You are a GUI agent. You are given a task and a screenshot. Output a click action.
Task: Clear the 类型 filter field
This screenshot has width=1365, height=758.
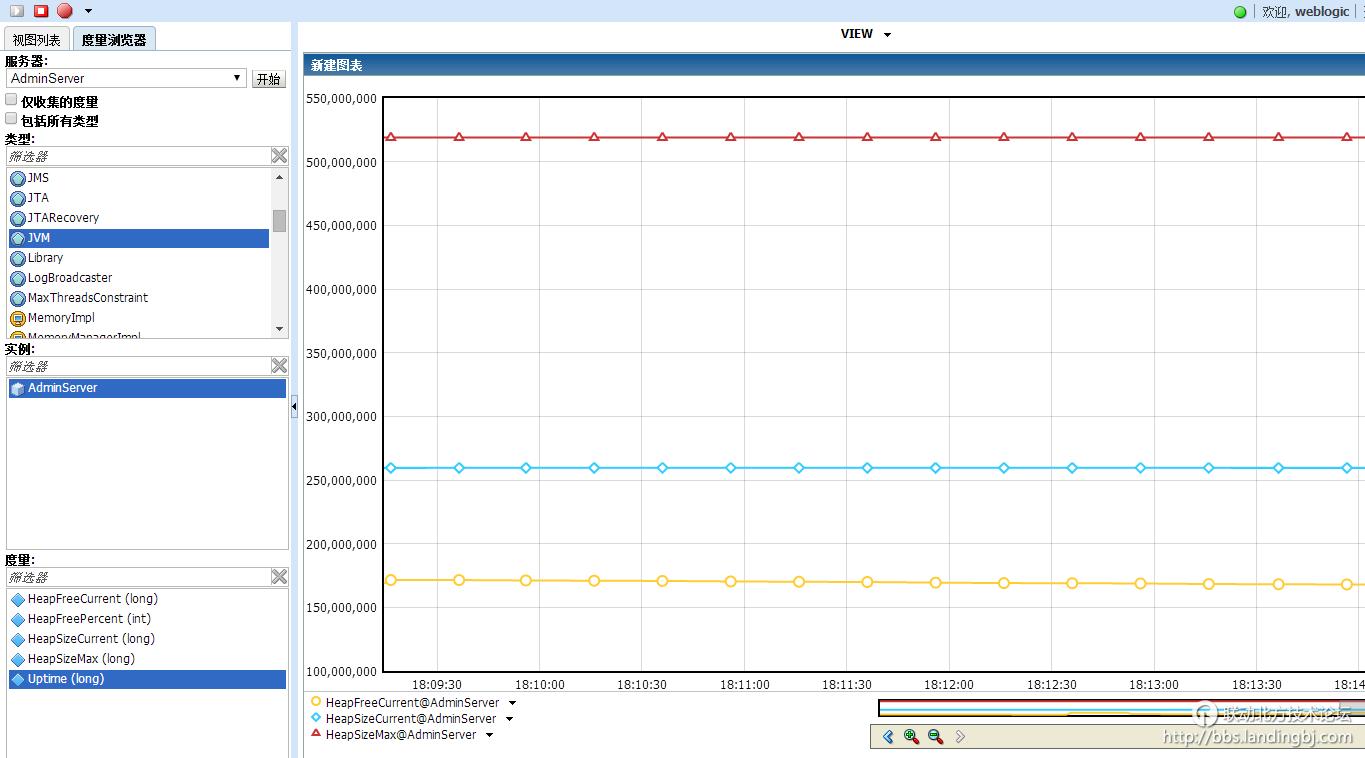[x=279, y=155]
